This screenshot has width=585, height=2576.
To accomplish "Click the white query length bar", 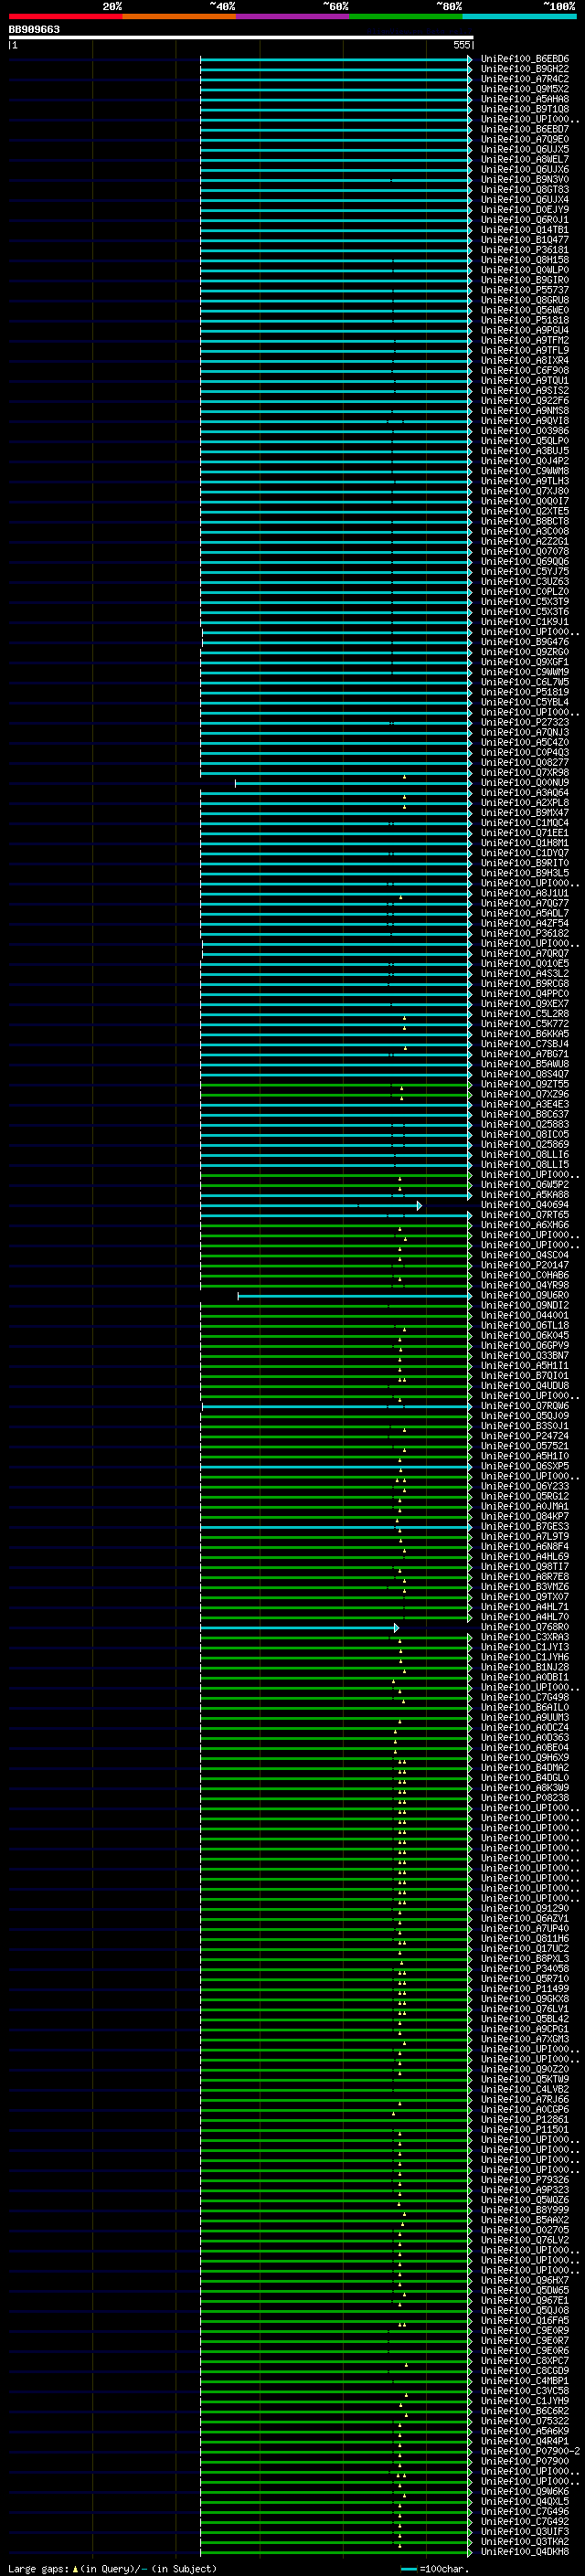I will (x=241, y=38).
